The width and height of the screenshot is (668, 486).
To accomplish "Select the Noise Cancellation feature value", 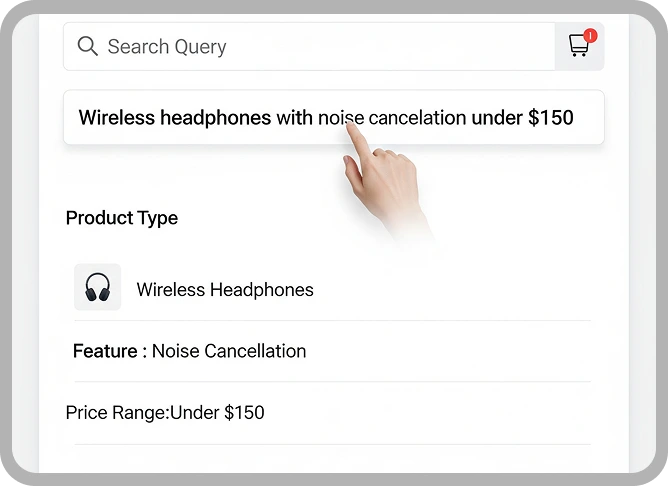I will point(229,351).
